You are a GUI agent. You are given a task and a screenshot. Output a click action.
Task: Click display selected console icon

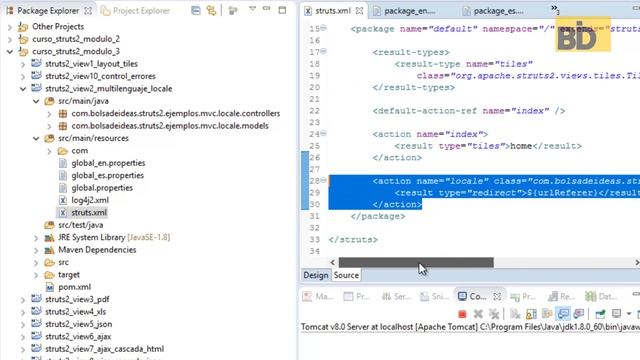pyautogui.click(x=616, y=314)
